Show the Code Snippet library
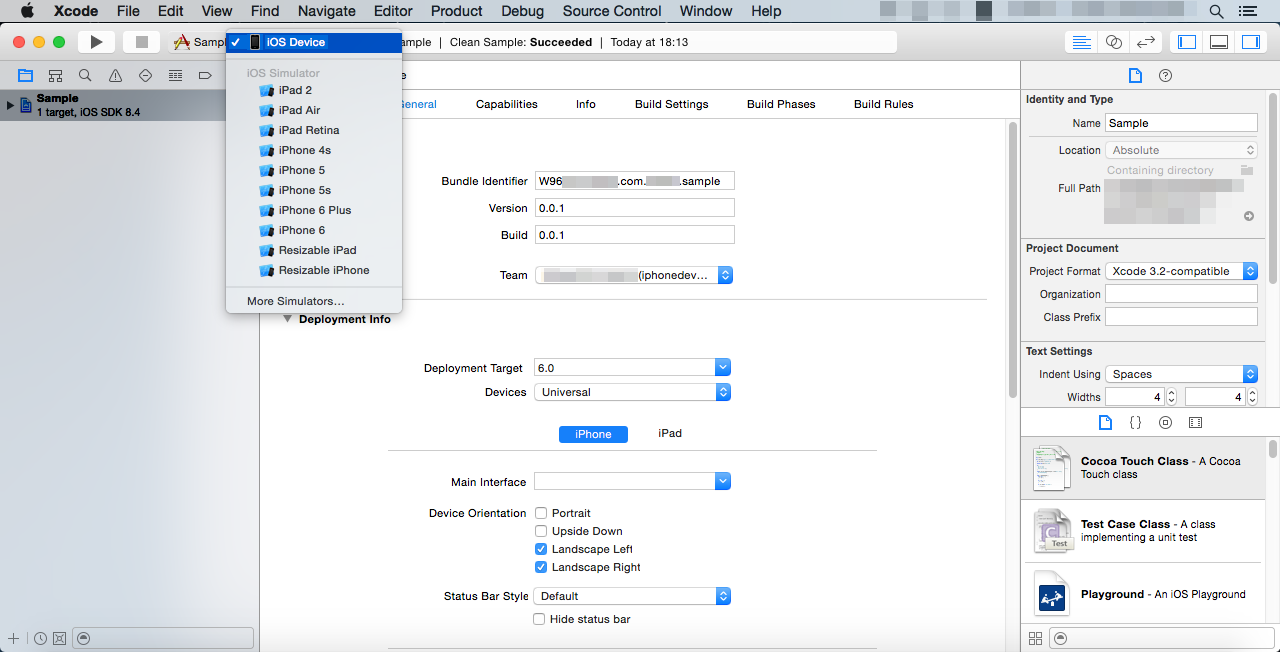1280x652 pixels. [x=1135, y=423]
